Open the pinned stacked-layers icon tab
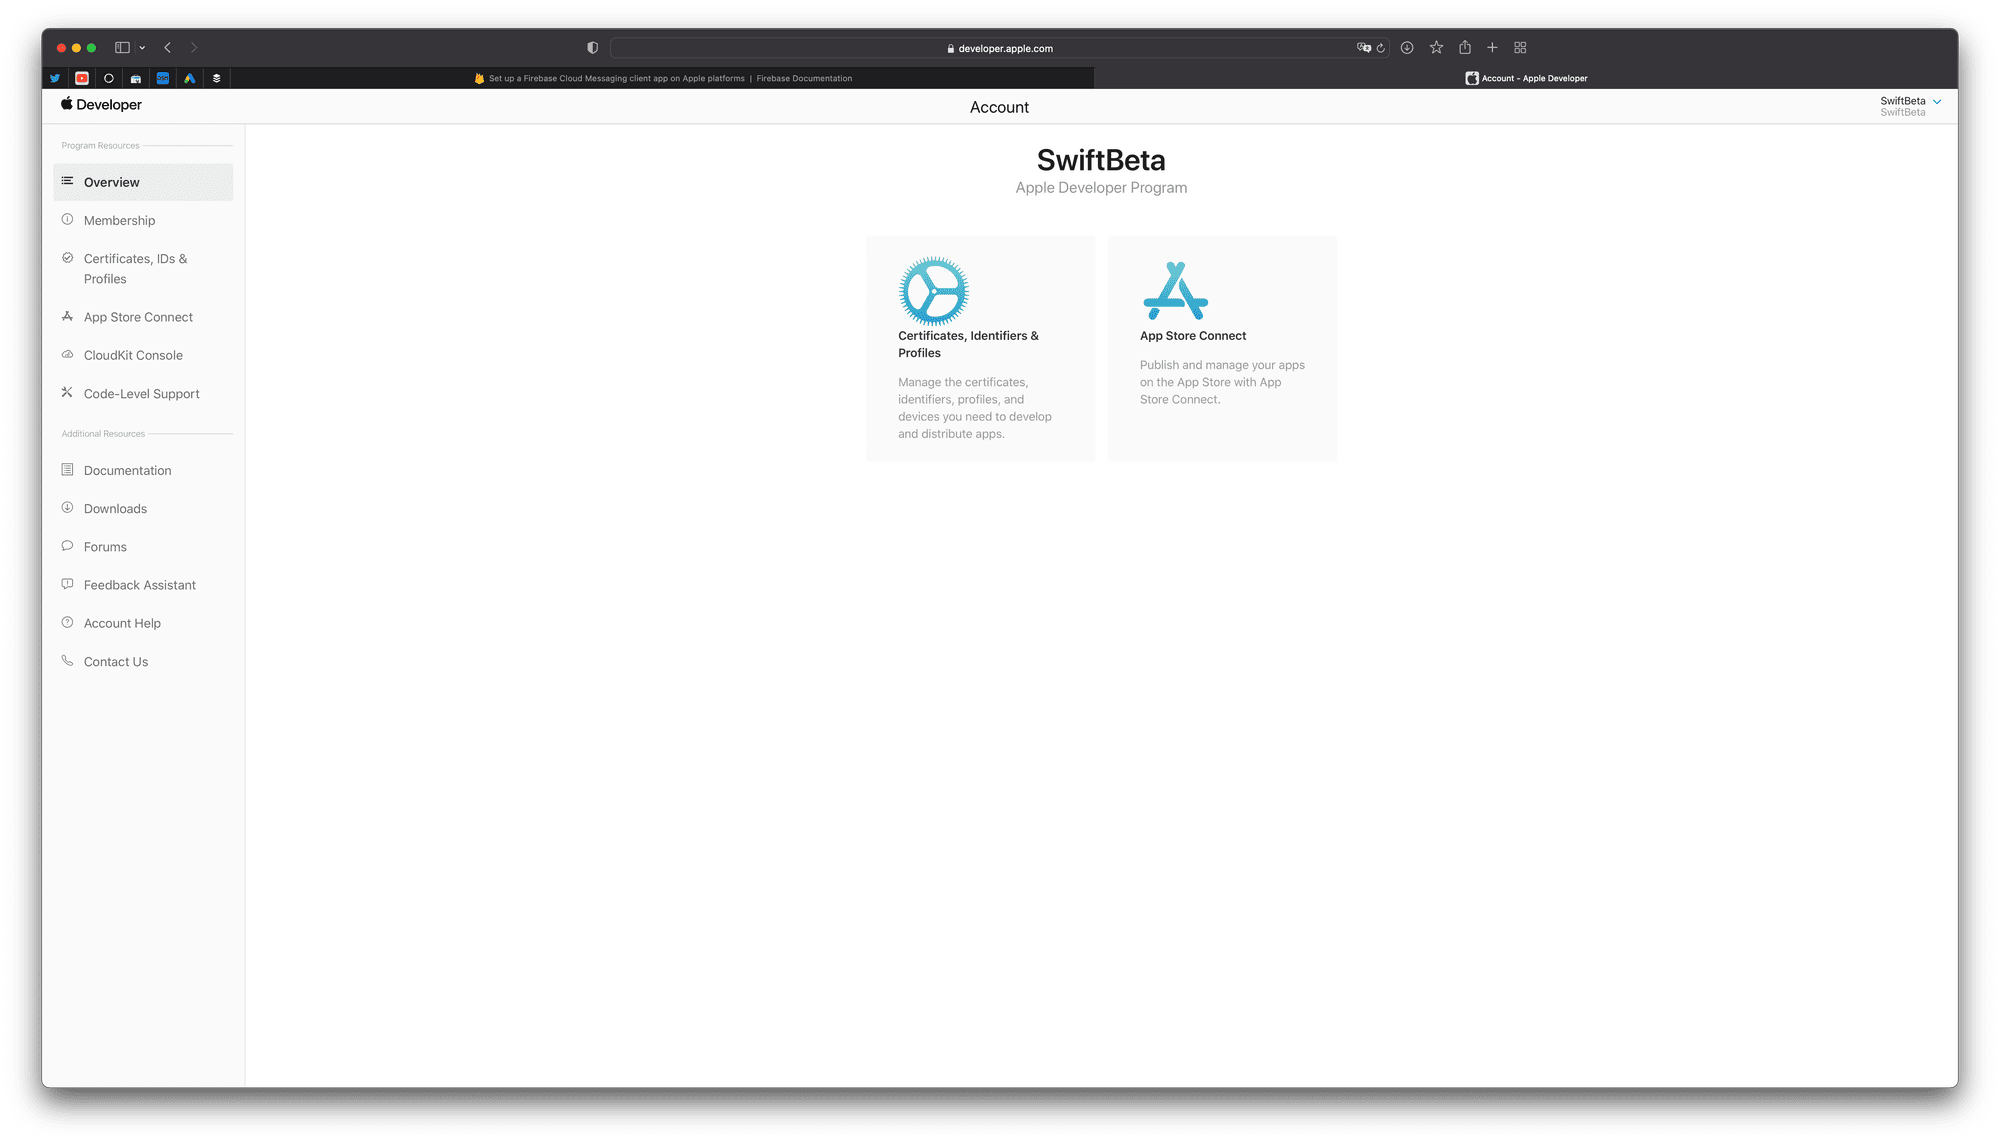 [x=217, y=78]
